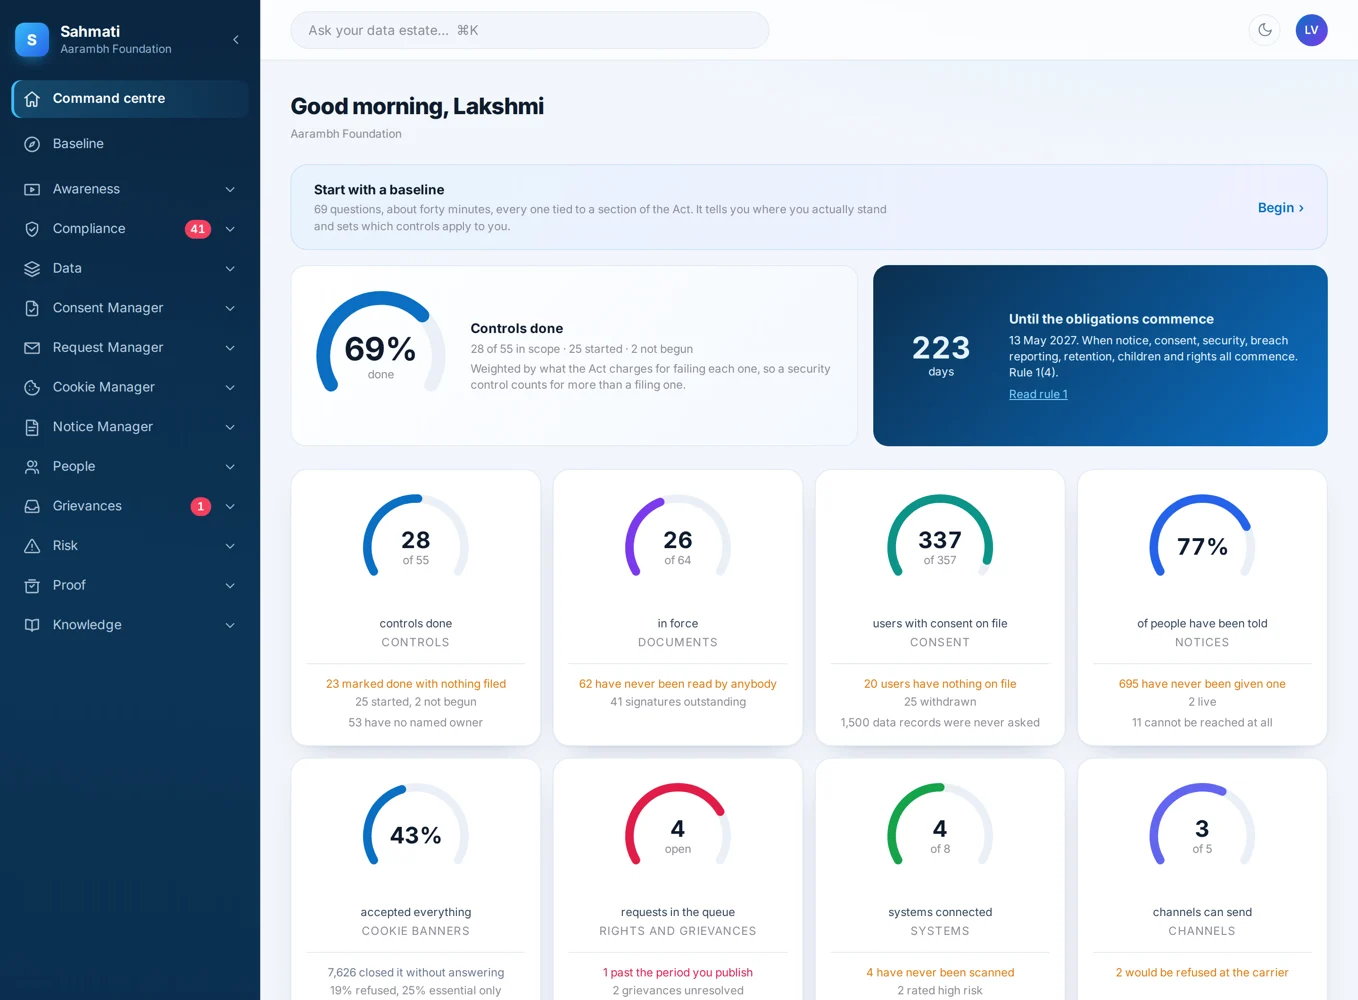
Task: Click Begin to start baseline
Action: (1280, 208)
